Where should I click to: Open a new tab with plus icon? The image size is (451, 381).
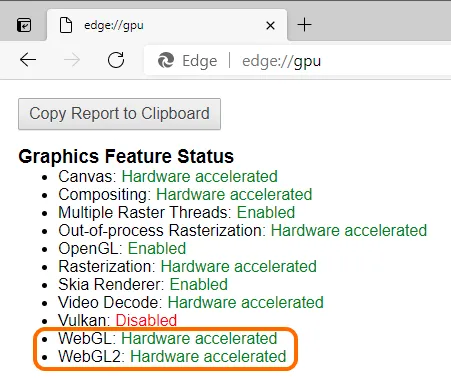(x=304, y=25)
